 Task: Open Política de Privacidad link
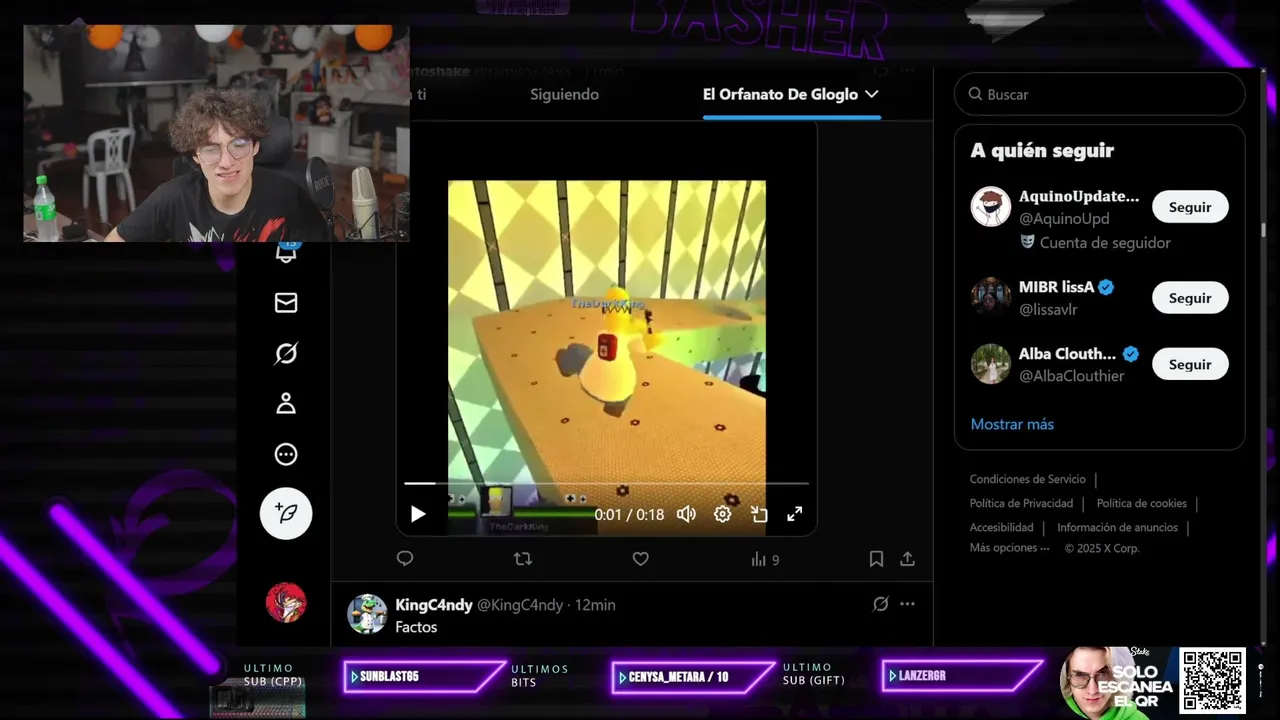click(1021, 503)
